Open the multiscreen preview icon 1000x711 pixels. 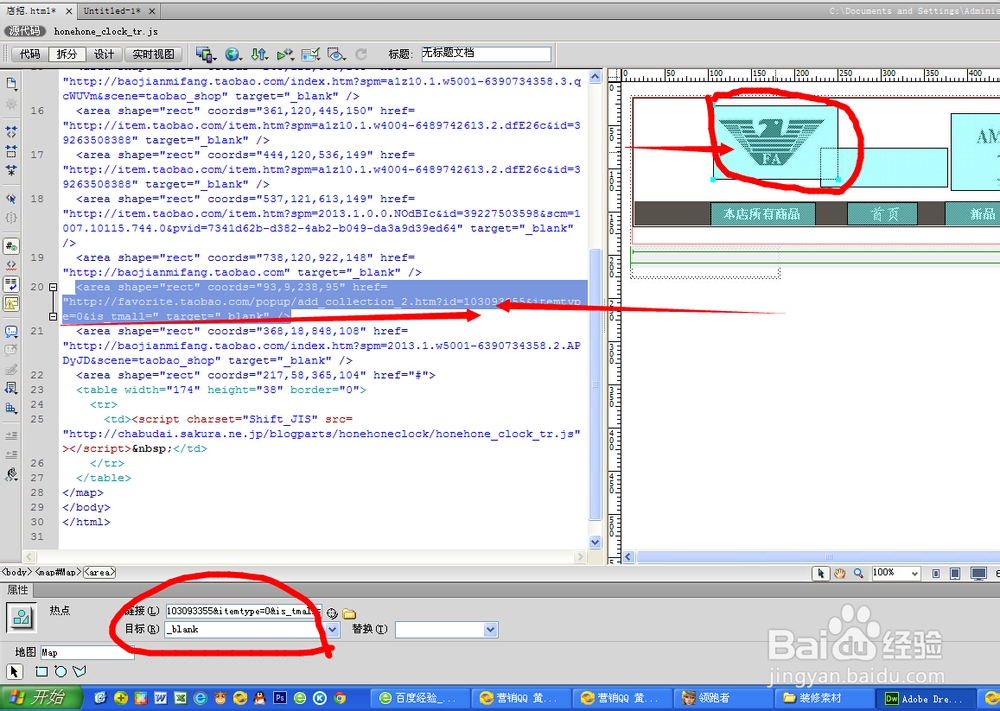click(x=205, y=55)
